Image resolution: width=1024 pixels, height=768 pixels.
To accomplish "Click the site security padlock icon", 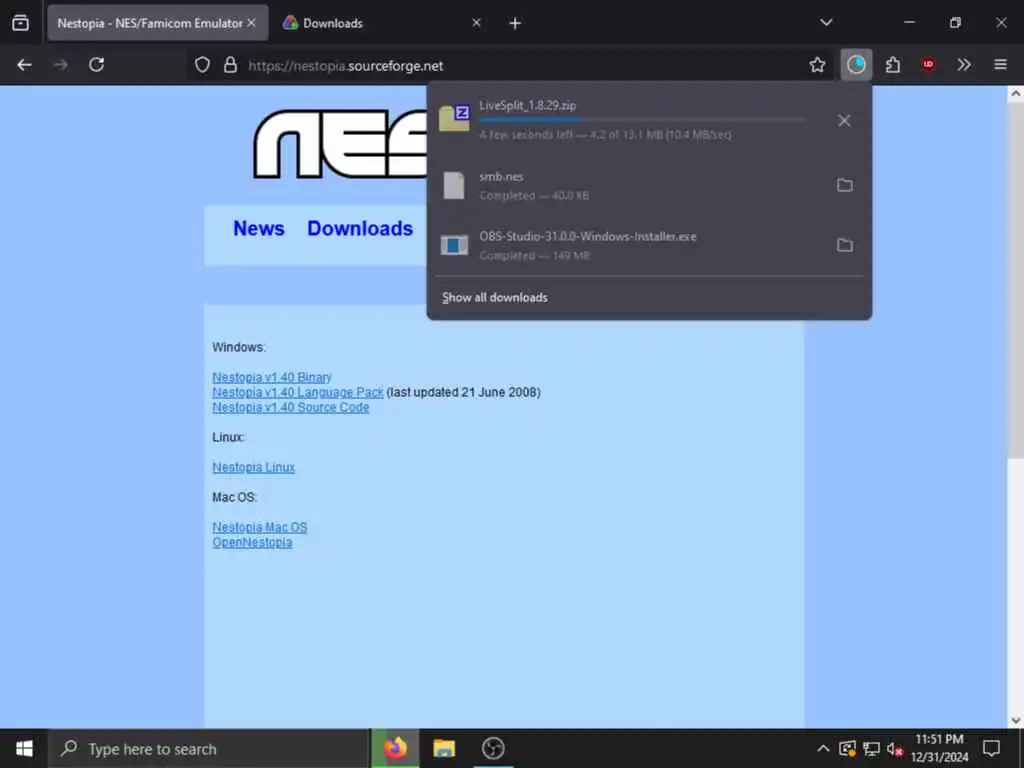I will coord(230,65).
